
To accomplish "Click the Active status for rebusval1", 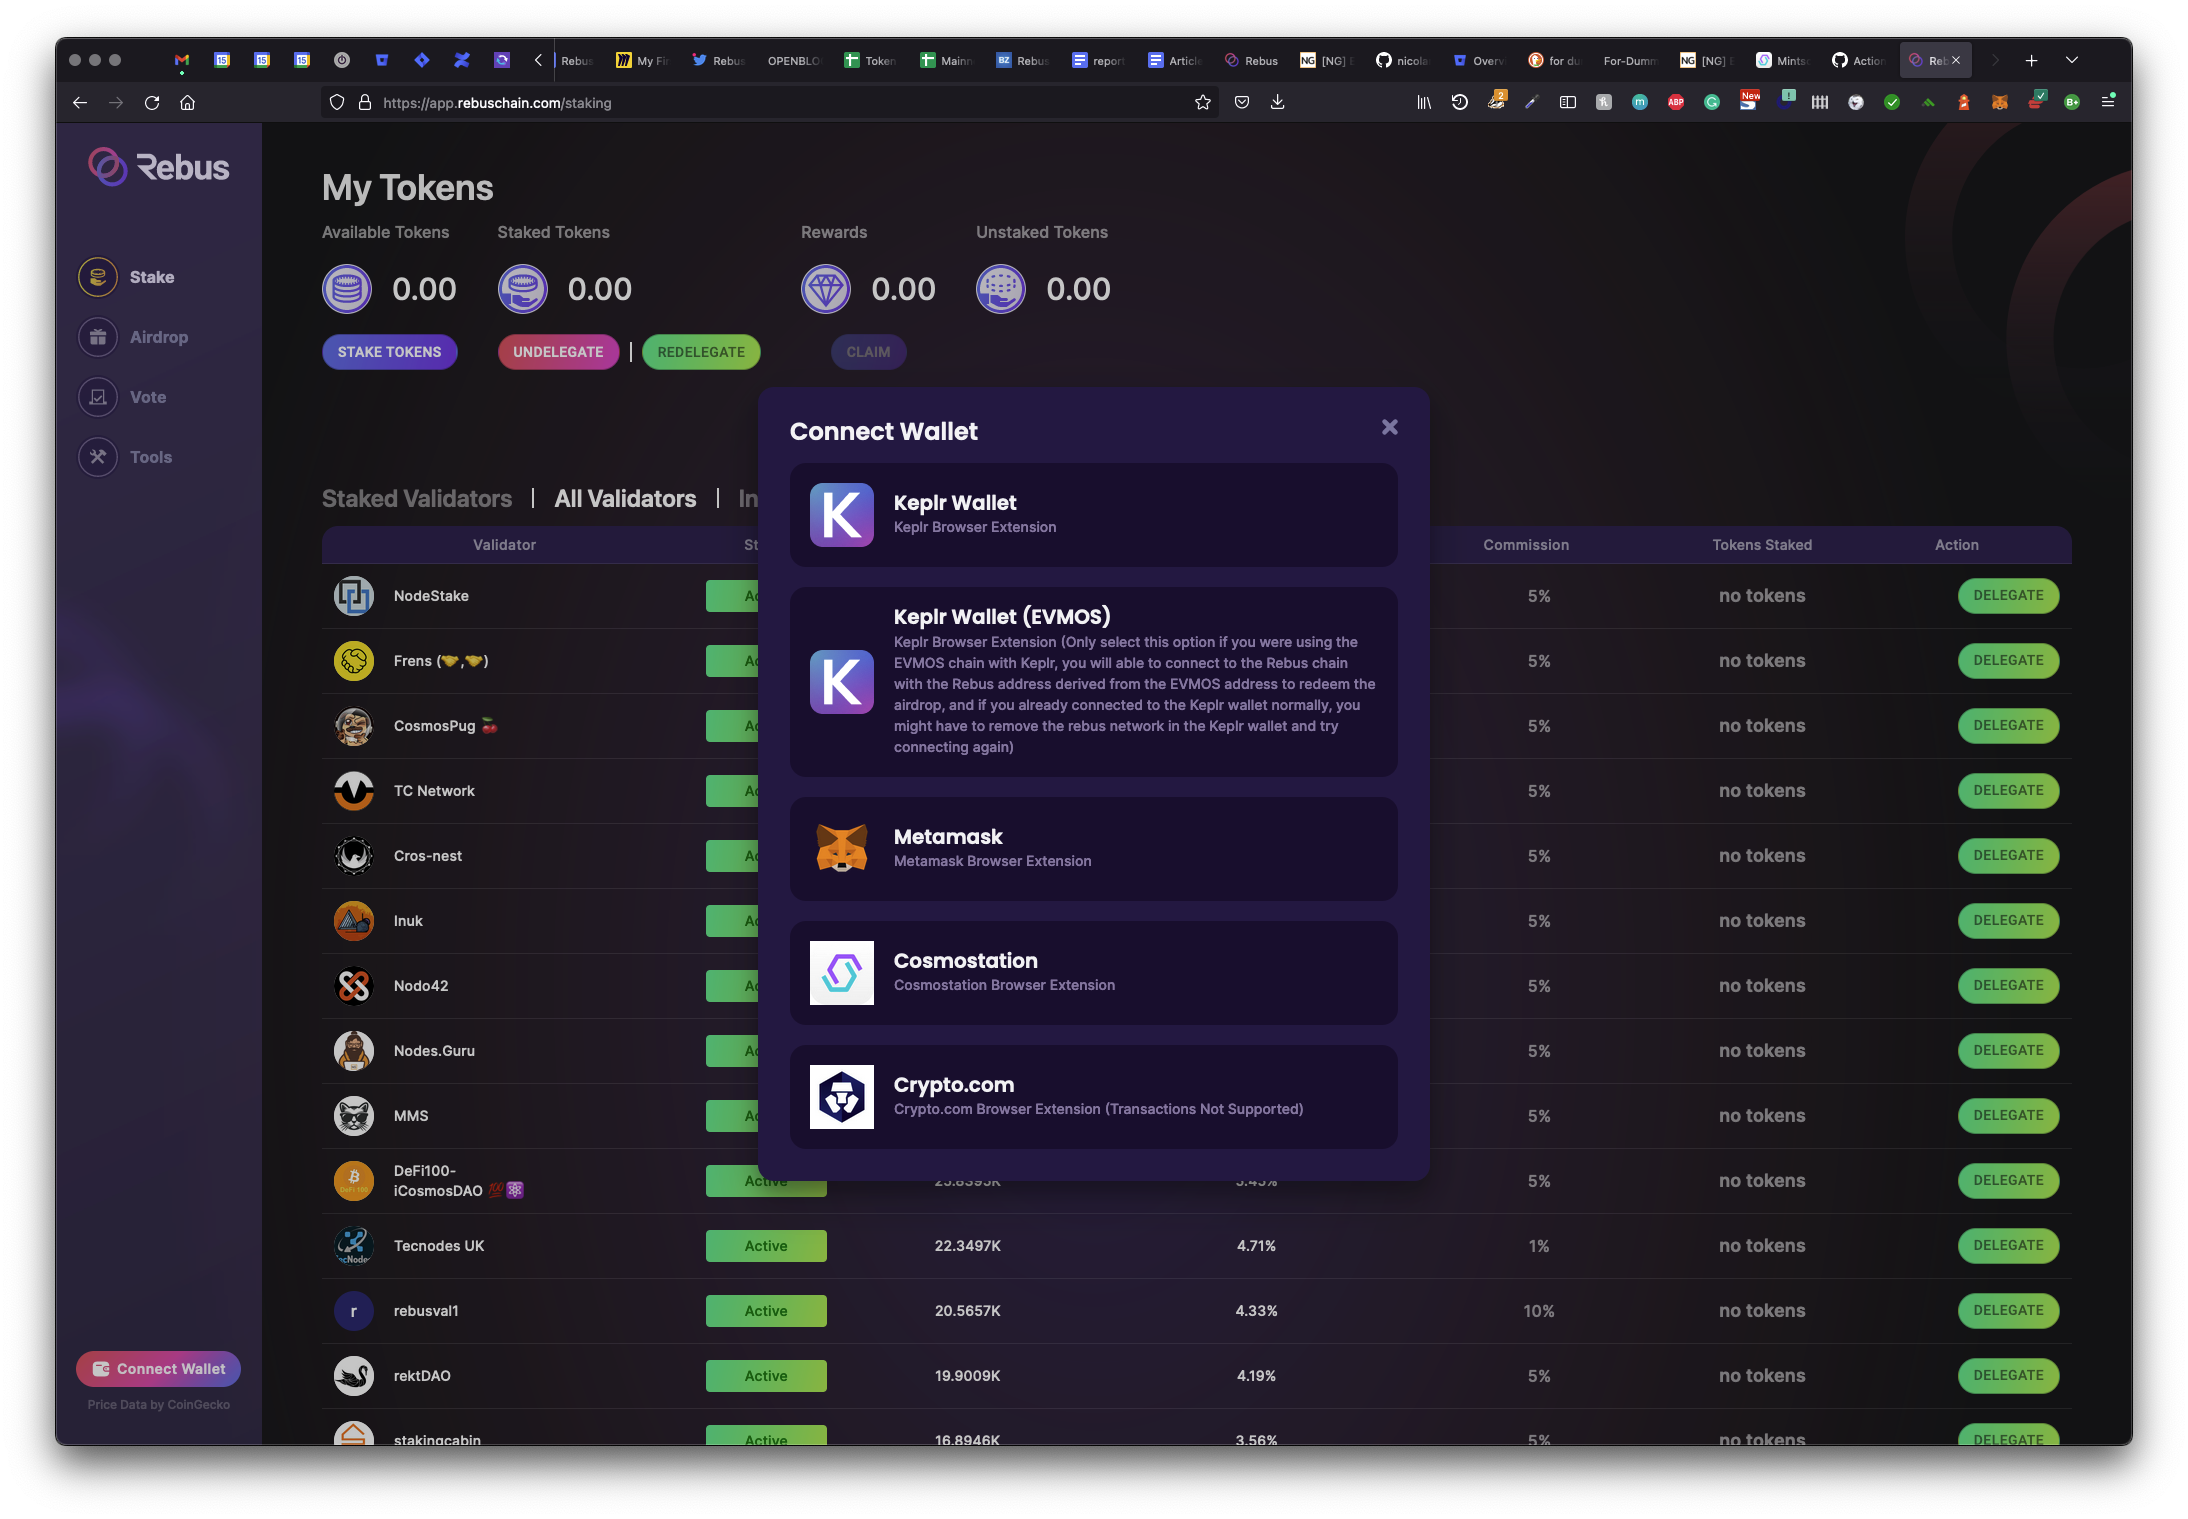I will coord(766,1311).
